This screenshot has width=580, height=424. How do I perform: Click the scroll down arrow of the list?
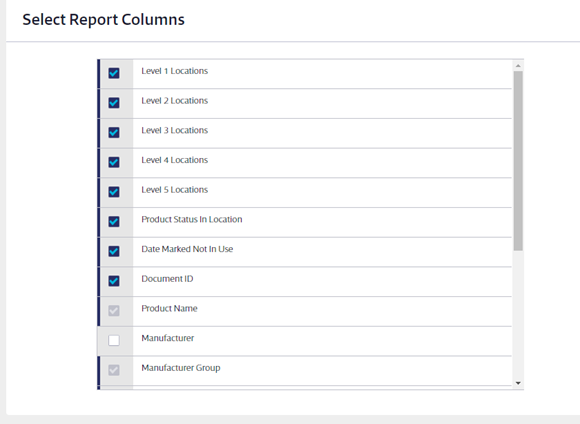tap(518, 383)
